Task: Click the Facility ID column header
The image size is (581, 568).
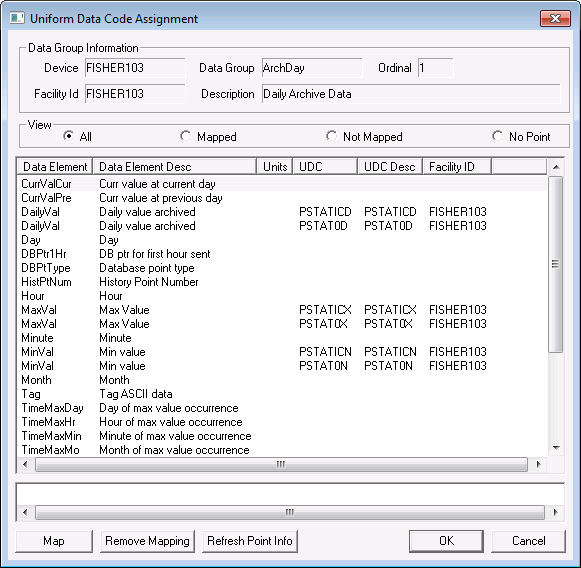Action: 456,167
